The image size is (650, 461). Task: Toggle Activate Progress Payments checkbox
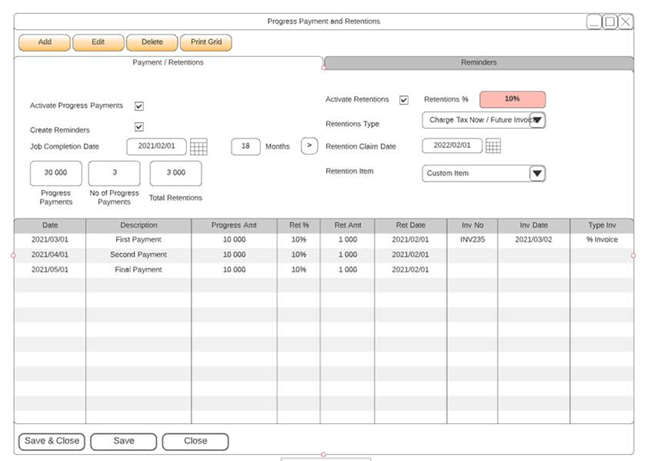(x=139, y=106)
